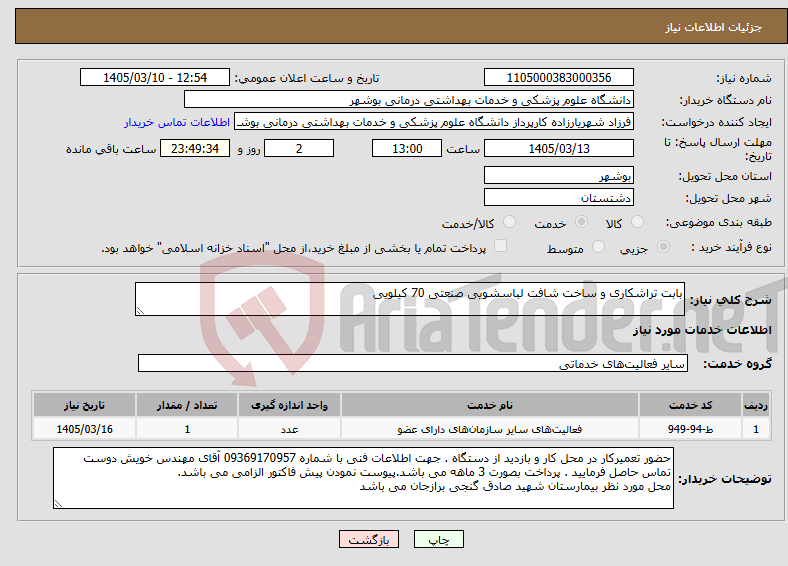Image resolution: width=788 pixels, height=566 pixels.
Task: Click the delivery province field بوشهر
Action: coord(558,175)
